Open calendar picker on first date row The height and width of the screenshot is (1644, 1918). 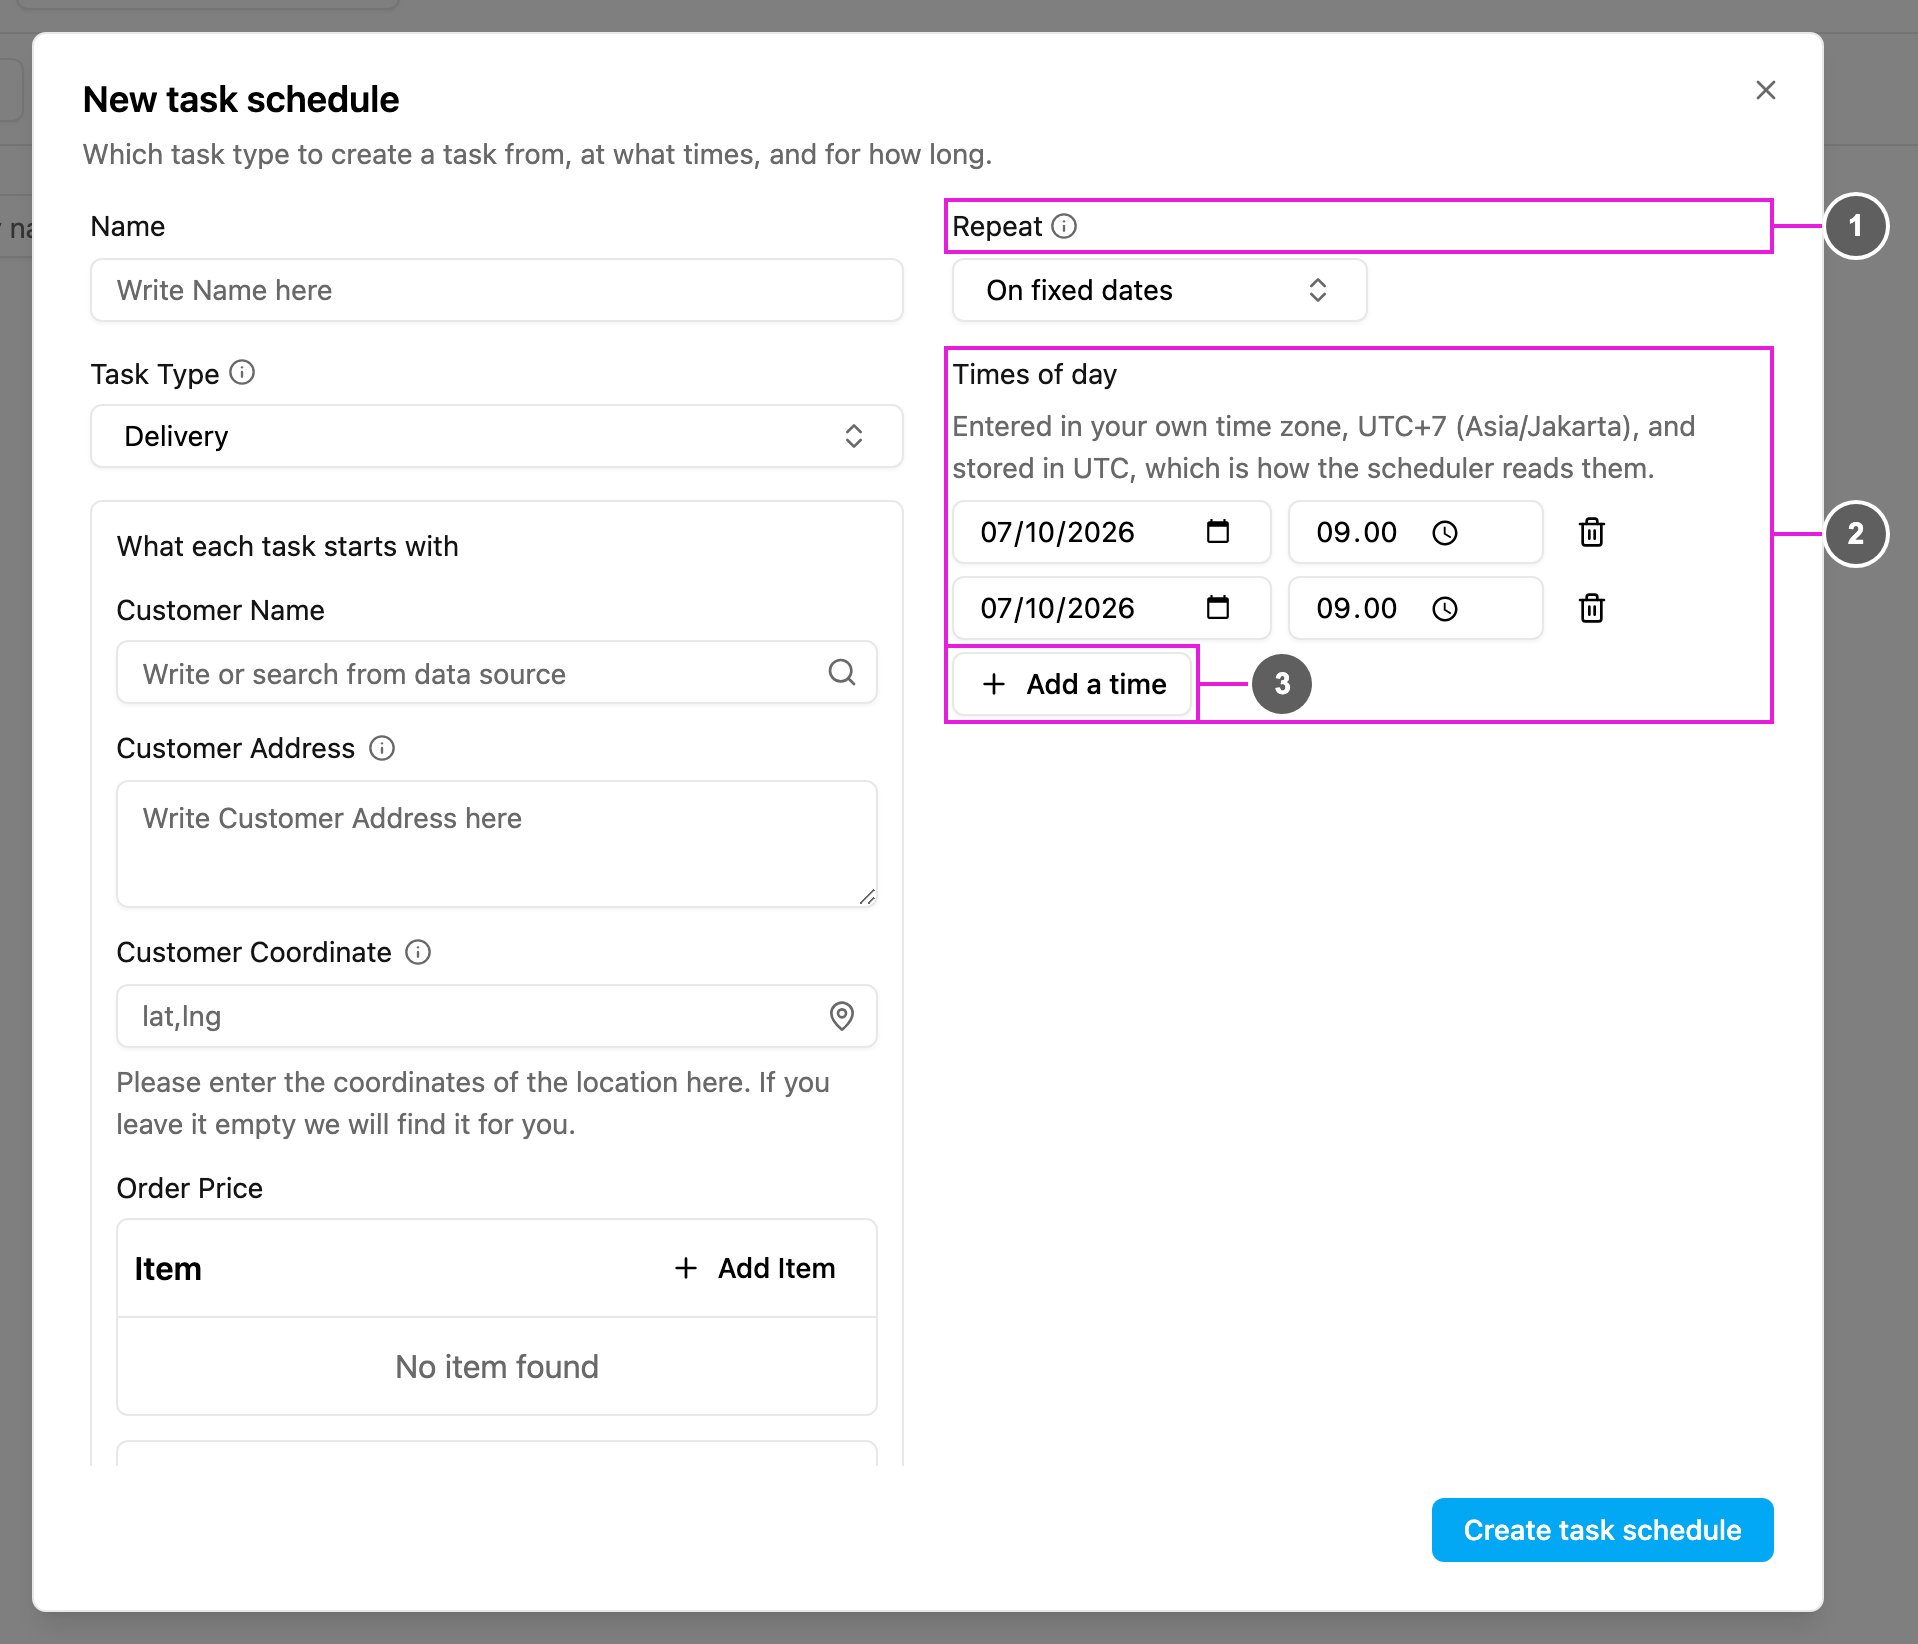coord(1217,532)
